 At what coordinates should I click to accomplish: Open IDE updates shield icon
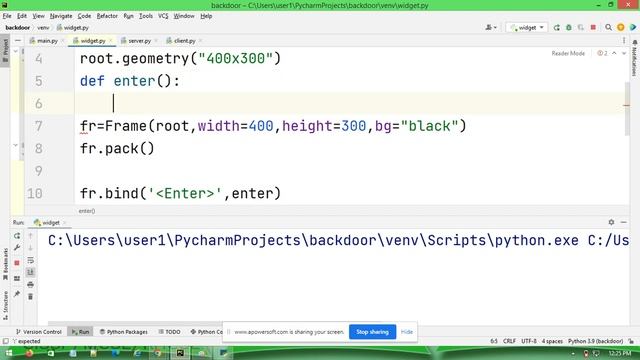tap(621, 27)
